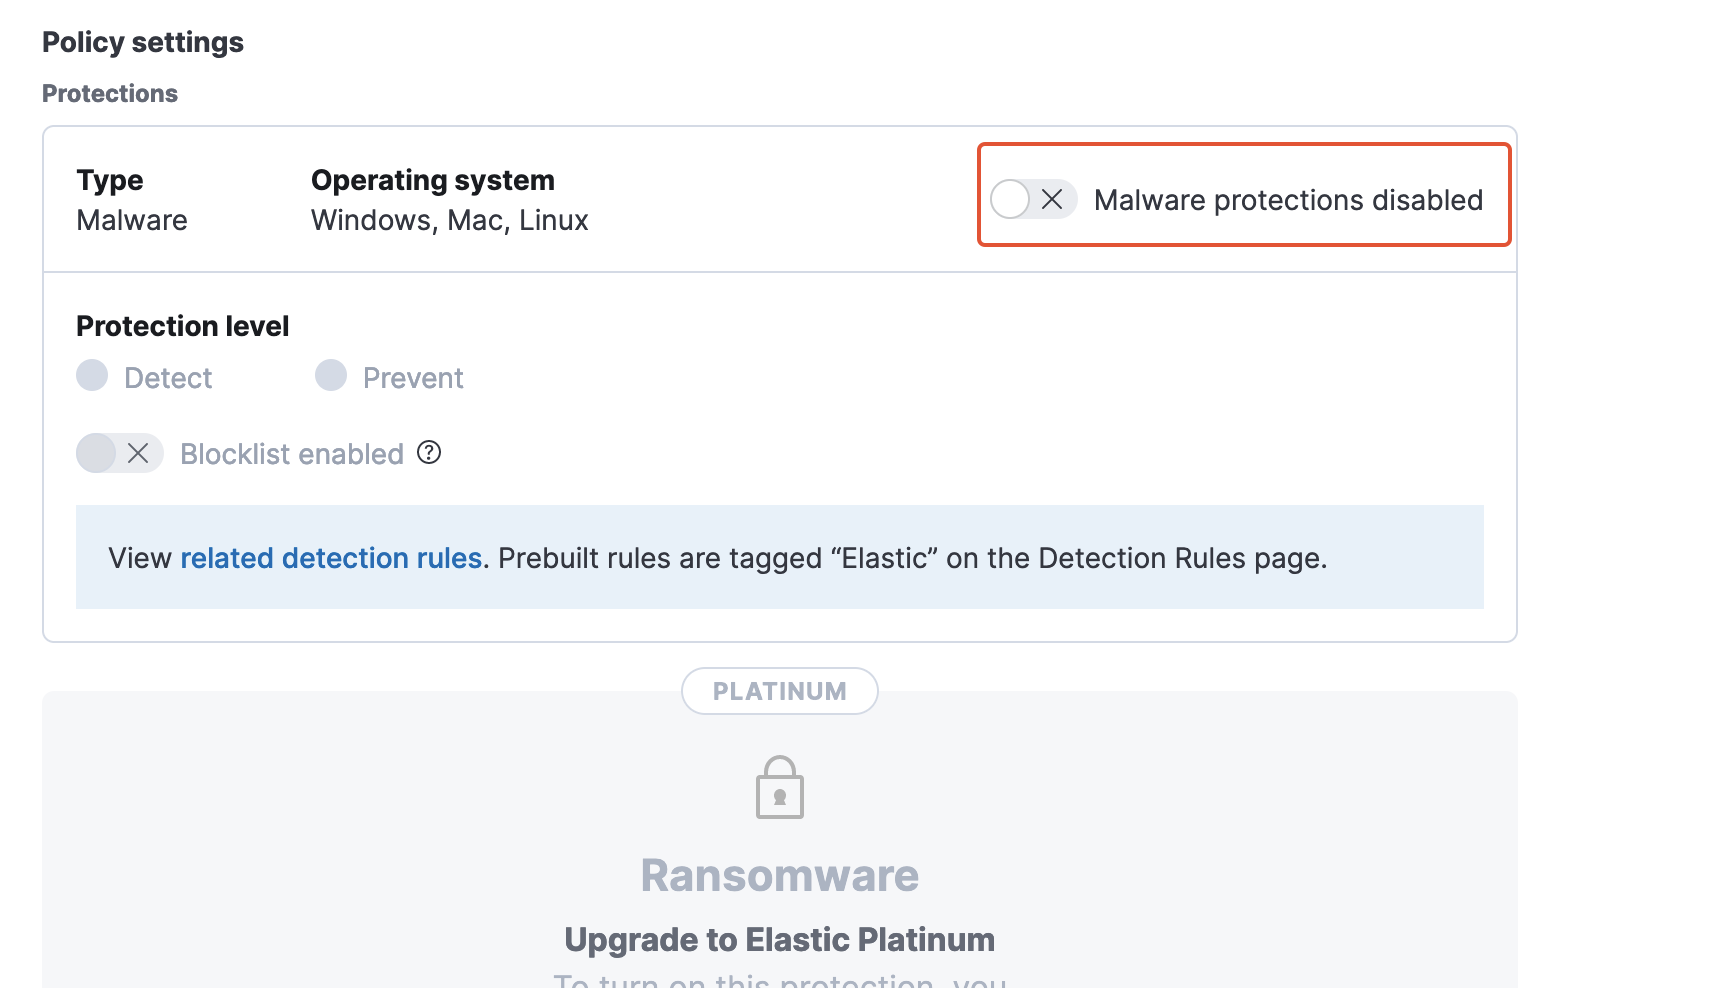Click the Ransomware heading

[x=779, y=876]
